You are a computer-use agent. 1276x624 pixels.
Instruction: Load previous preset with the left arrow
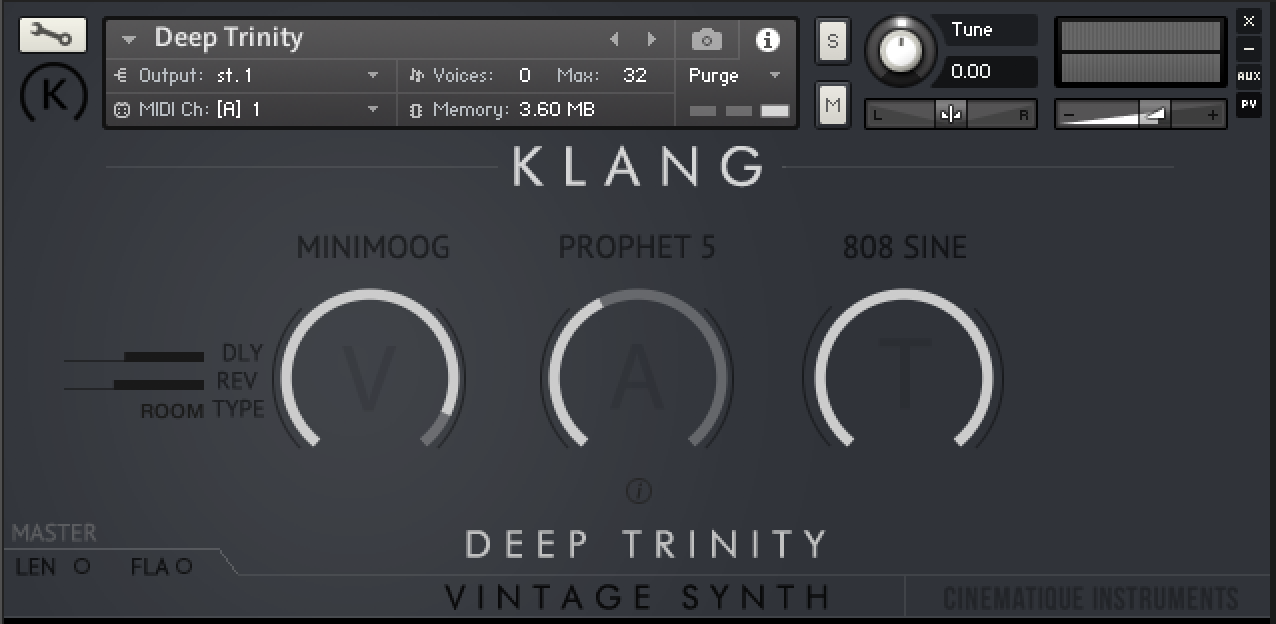[x=614, y=40]
